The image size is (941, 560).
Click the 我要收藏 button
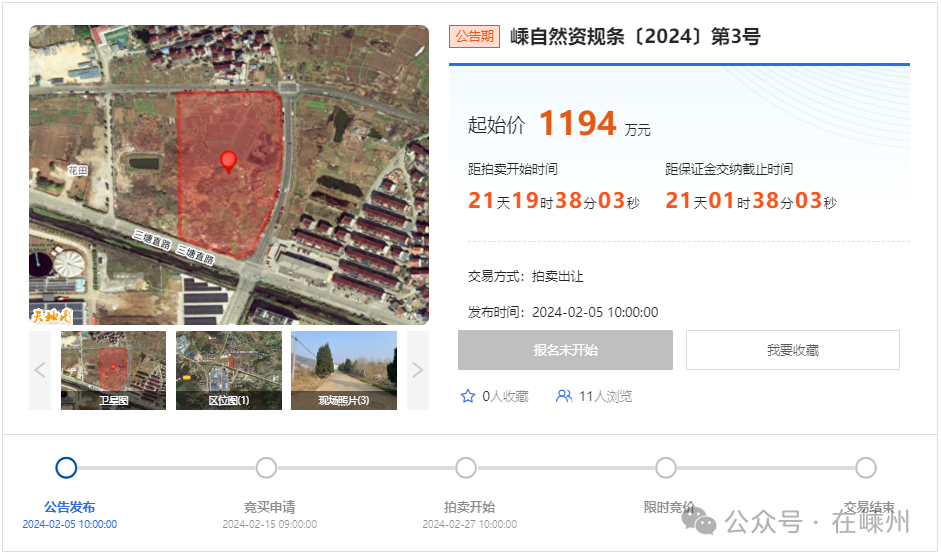click(x=793, y=350)
